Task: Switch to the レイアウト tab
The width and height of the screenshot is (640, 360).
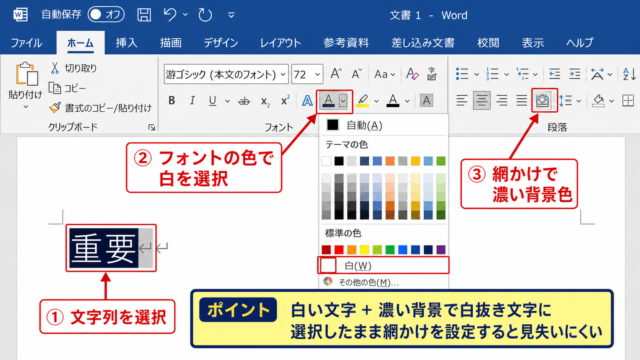Action: click(280, 43)
